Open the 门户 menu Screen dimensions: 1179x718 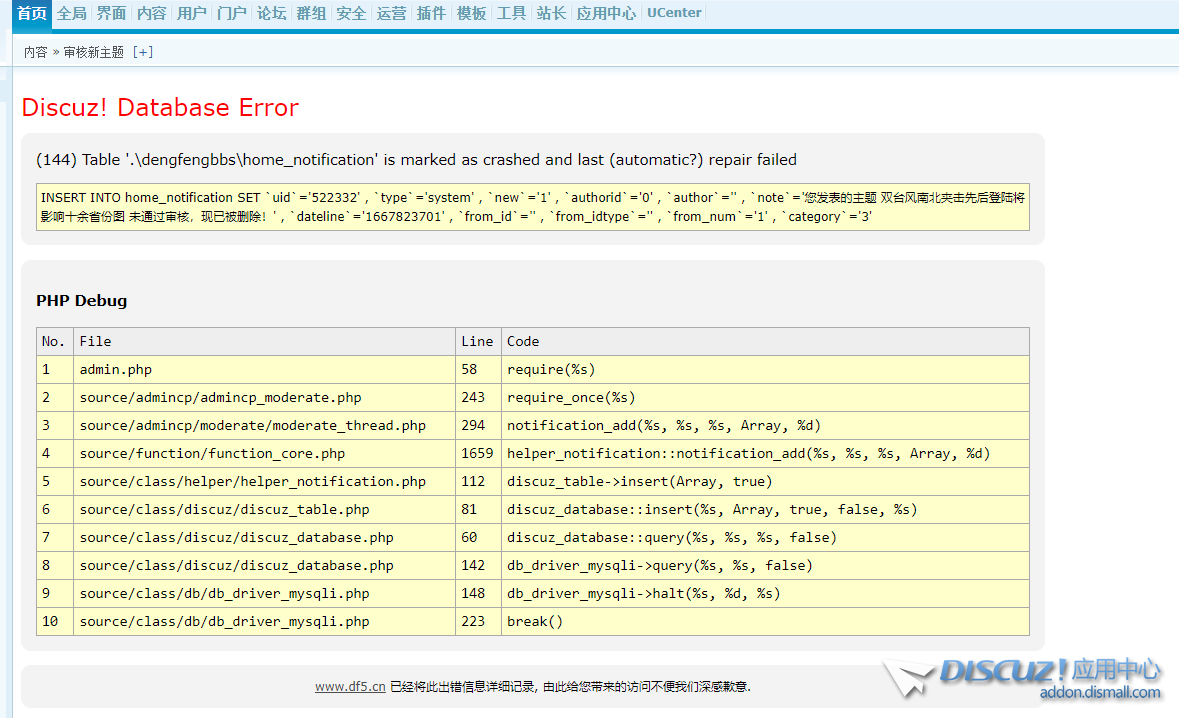click(x=232, y=14)
